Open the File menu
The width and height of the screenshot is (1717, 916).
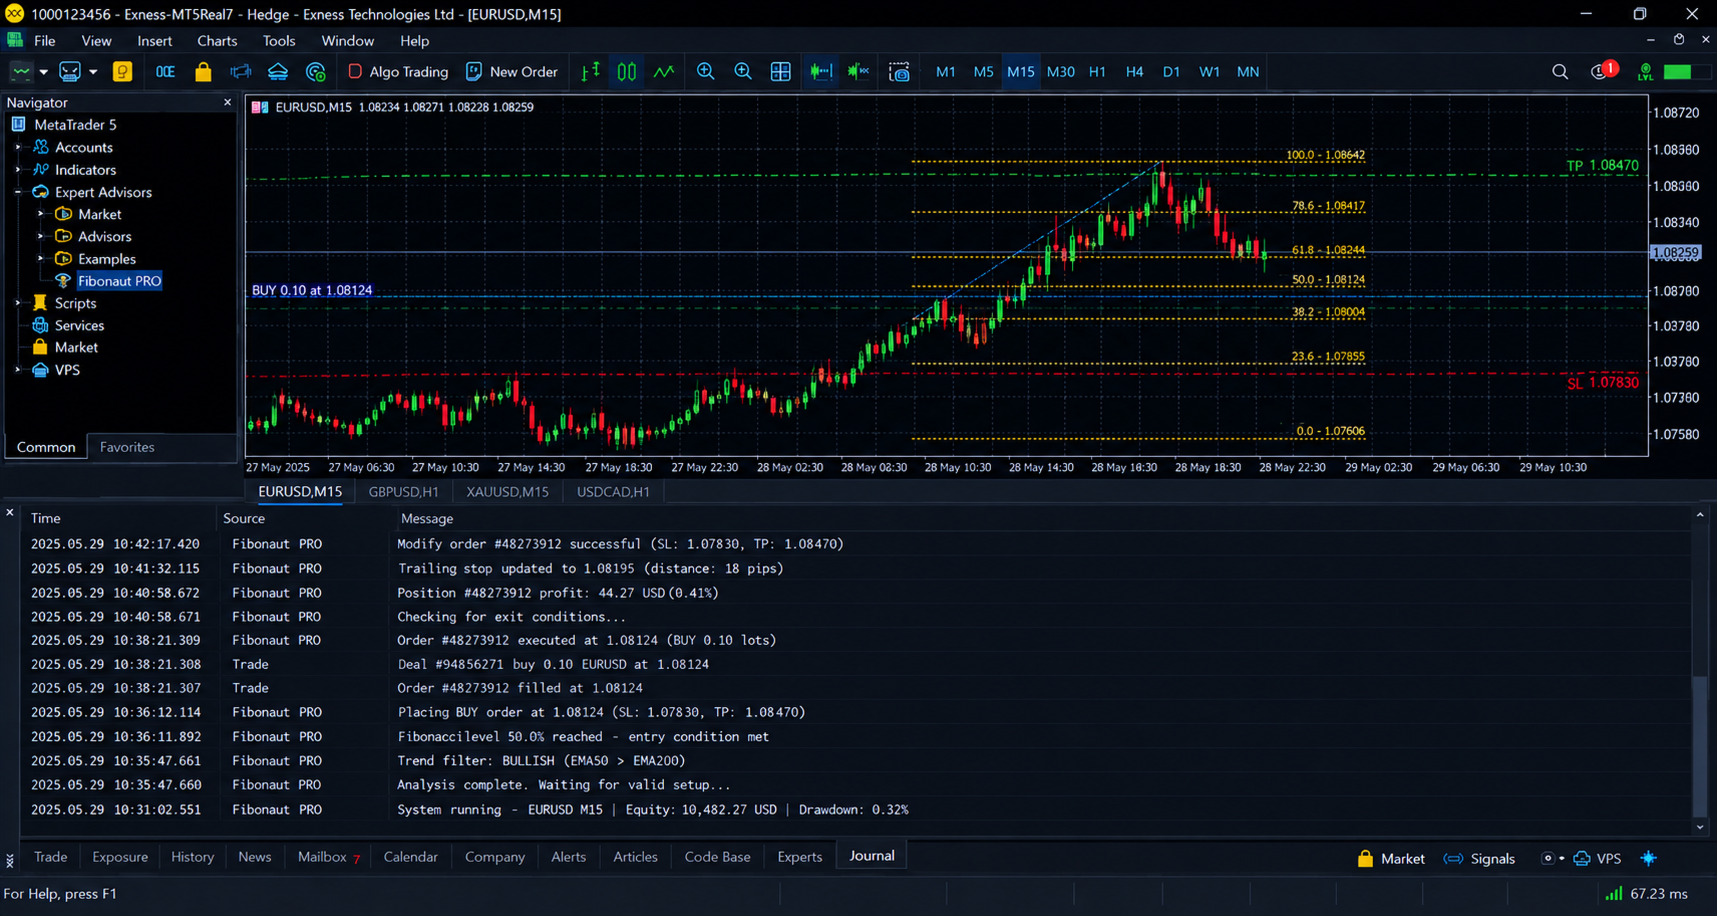click(x=45, y=41)
